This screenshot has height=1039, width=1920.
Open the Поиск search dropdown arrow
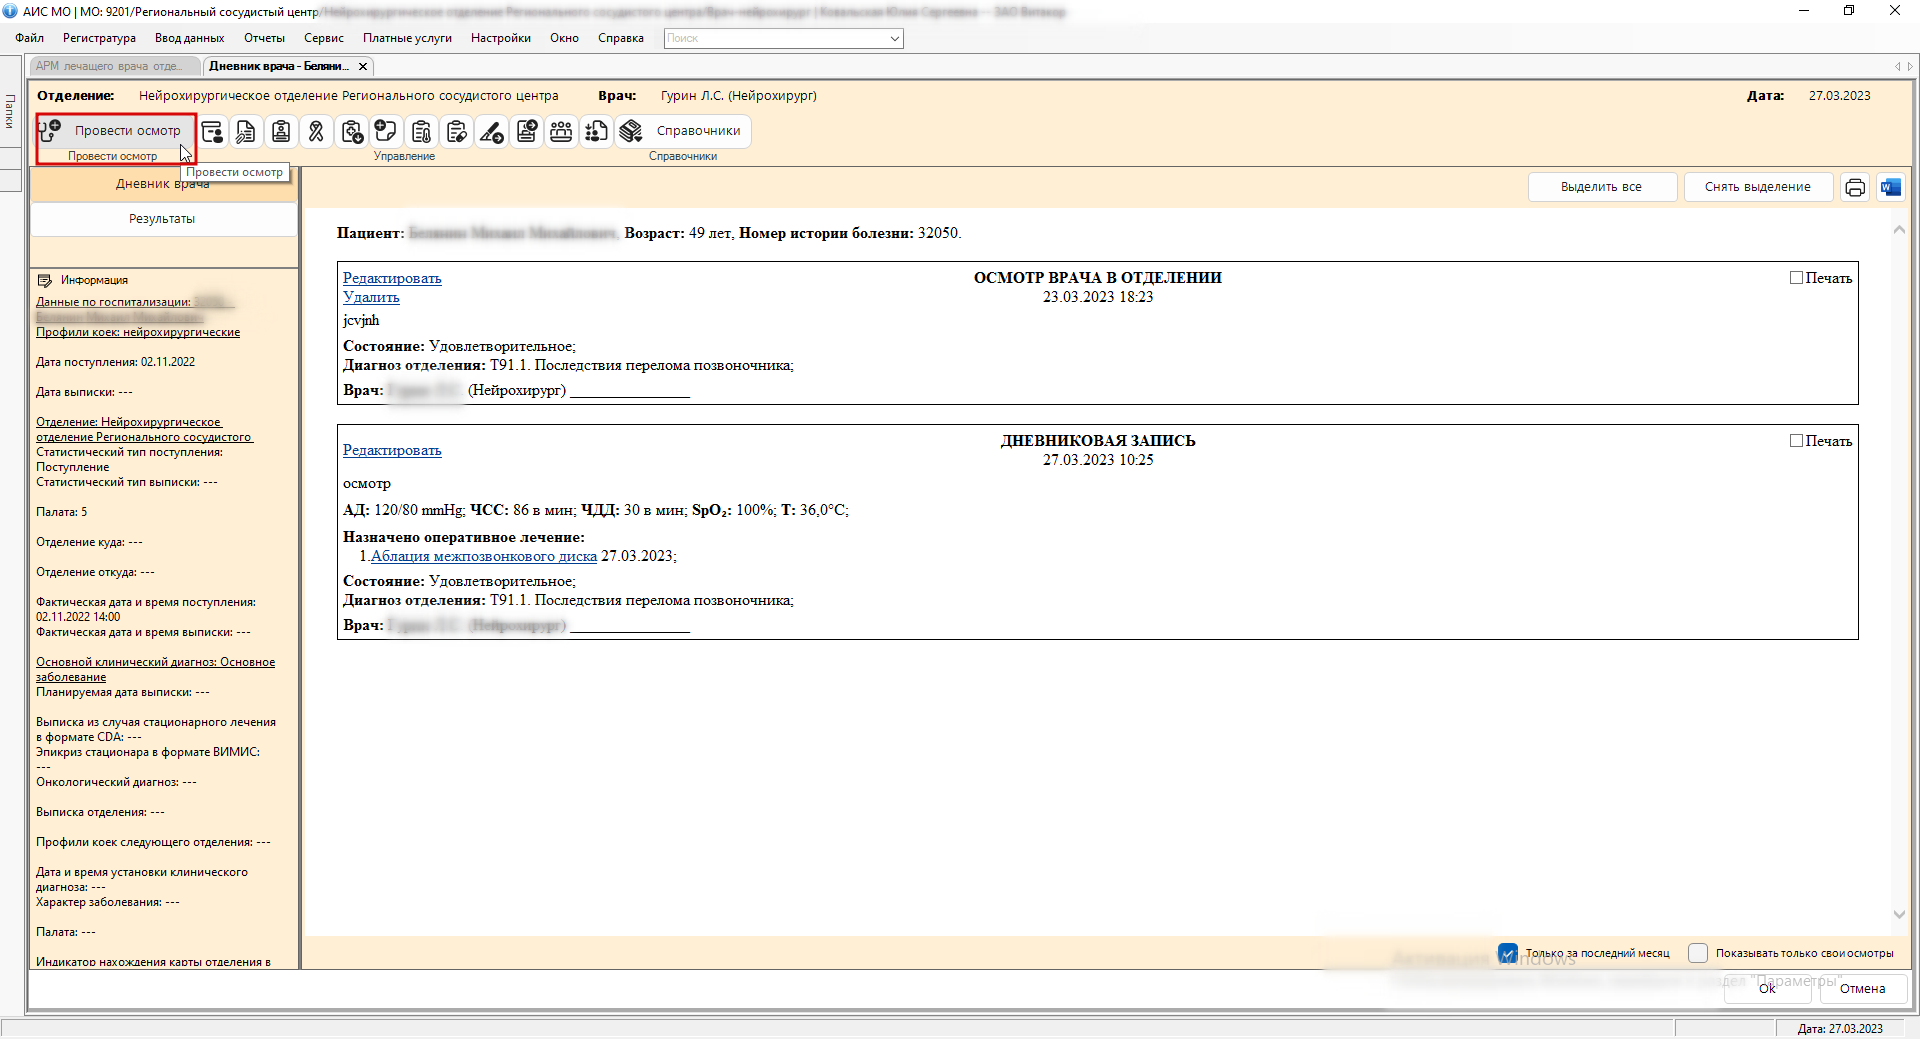click(894, 38)
